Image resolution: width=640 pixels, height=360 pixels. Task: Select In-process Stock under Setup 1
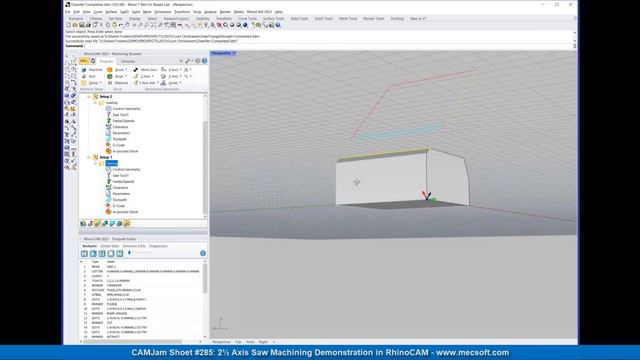click(x=125, y=212)
